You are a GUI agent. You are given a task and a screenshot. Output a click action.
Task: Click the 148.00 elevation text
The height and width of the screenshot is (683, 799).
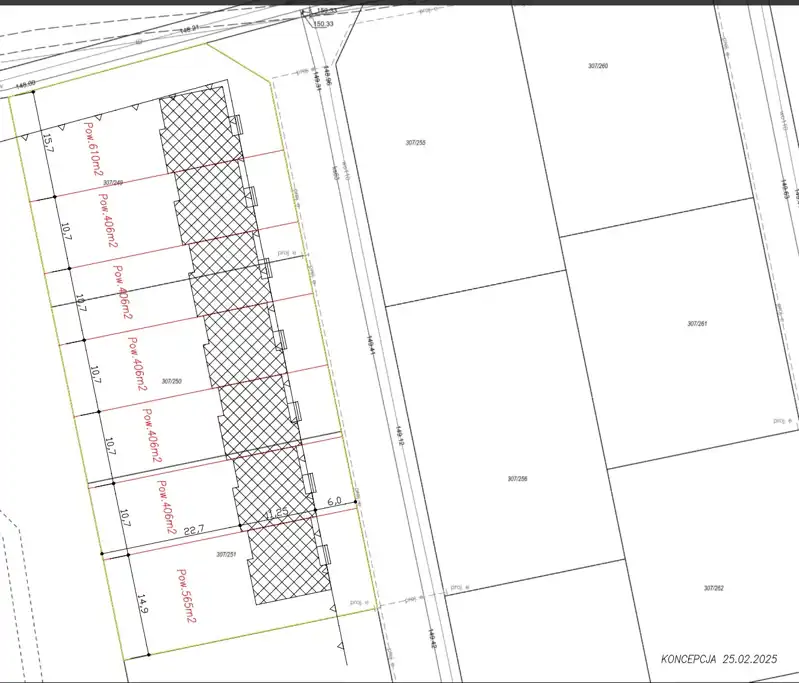pyautogui.click(x=24, y=83)
